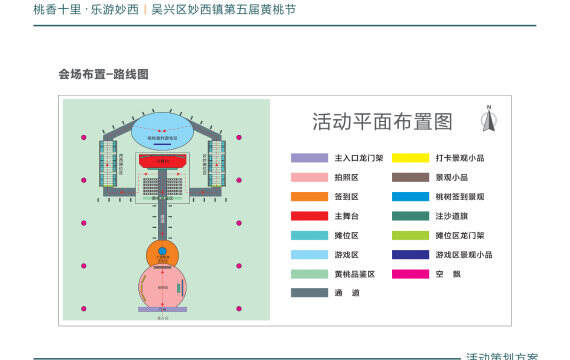Screen dimensions: 570x360
Task: Click the 活动平面布置图 title
Action: coord(382,121)
